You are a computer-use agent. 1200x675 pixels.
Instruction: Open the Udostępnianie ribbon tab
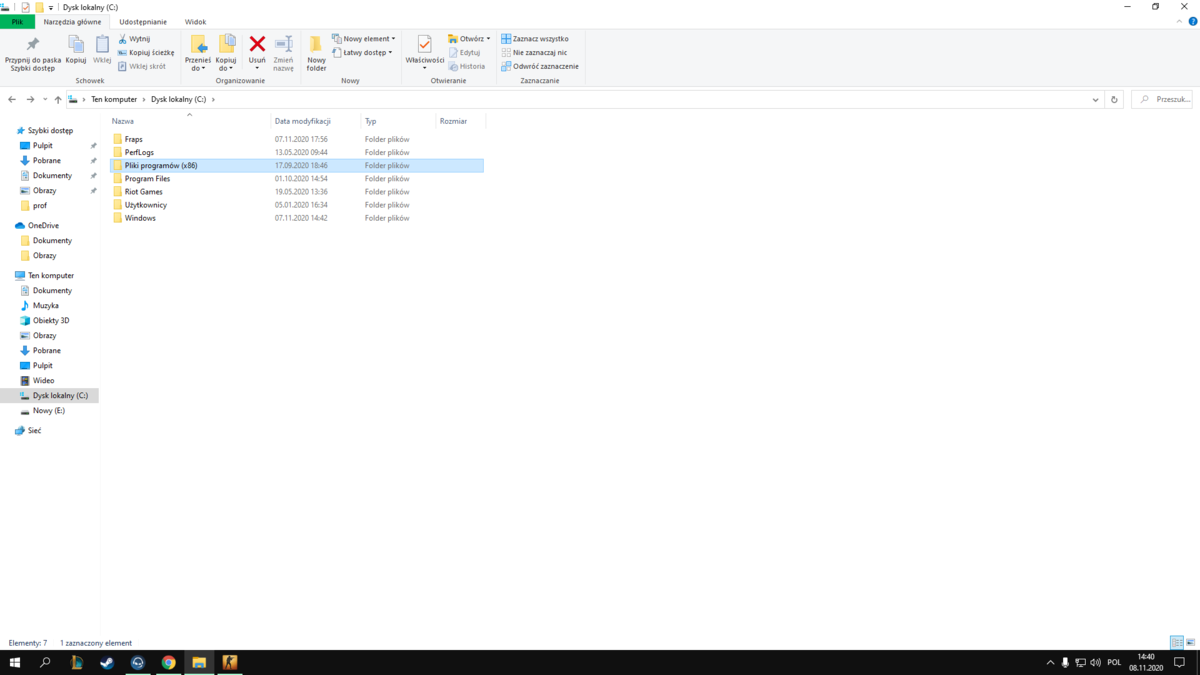143,21
